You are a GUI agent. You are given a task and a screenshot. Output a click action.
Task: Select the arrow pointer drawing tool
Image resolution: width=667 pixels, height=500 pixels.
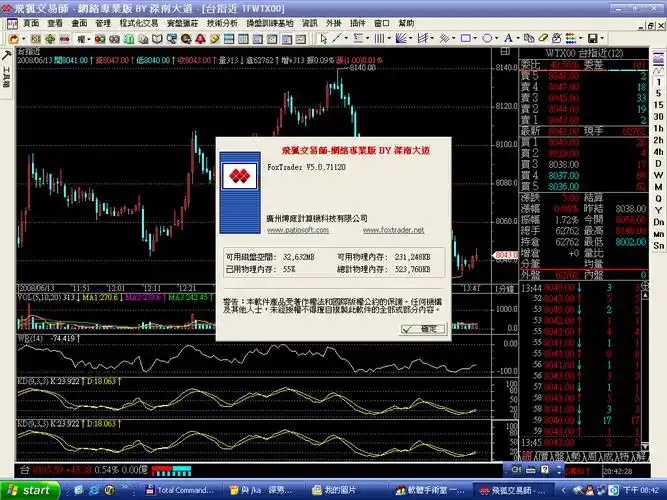(x=324, y=39)
